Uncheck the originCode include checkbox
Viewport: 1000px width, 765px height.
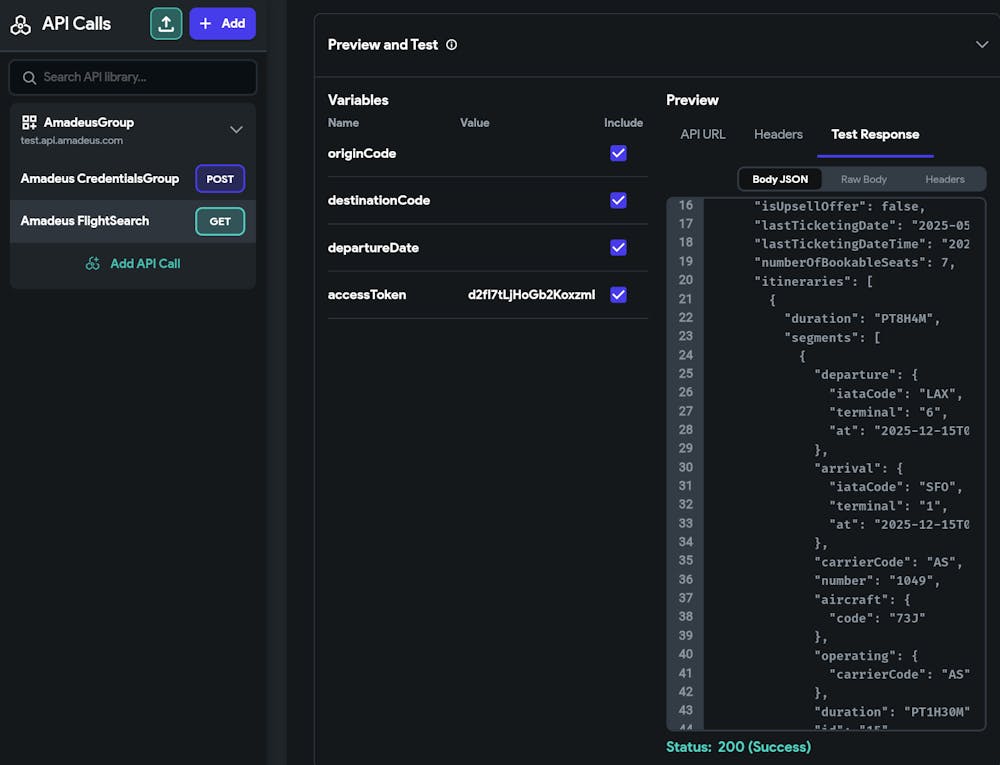618,153
